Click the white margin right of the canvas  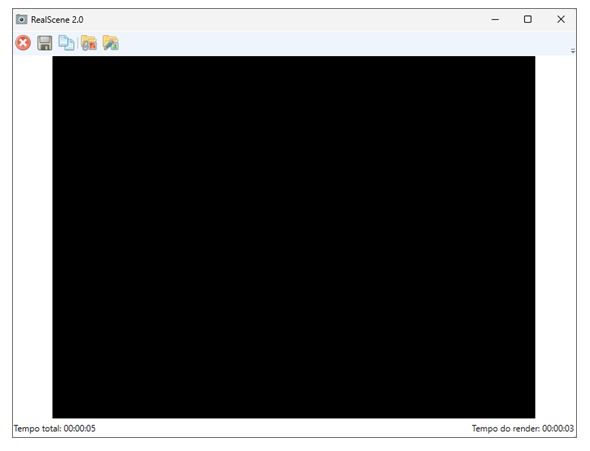pyautogui.click(x=555, y=237)
